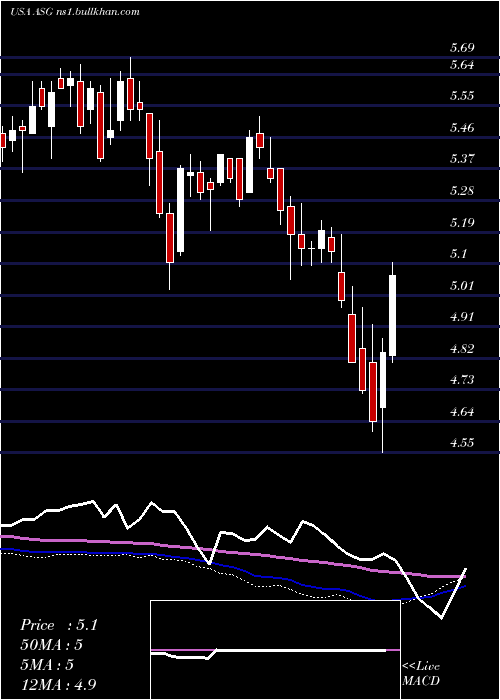
Task: Click the '<<Live MACD' label
Action: [x=421, y=674]
